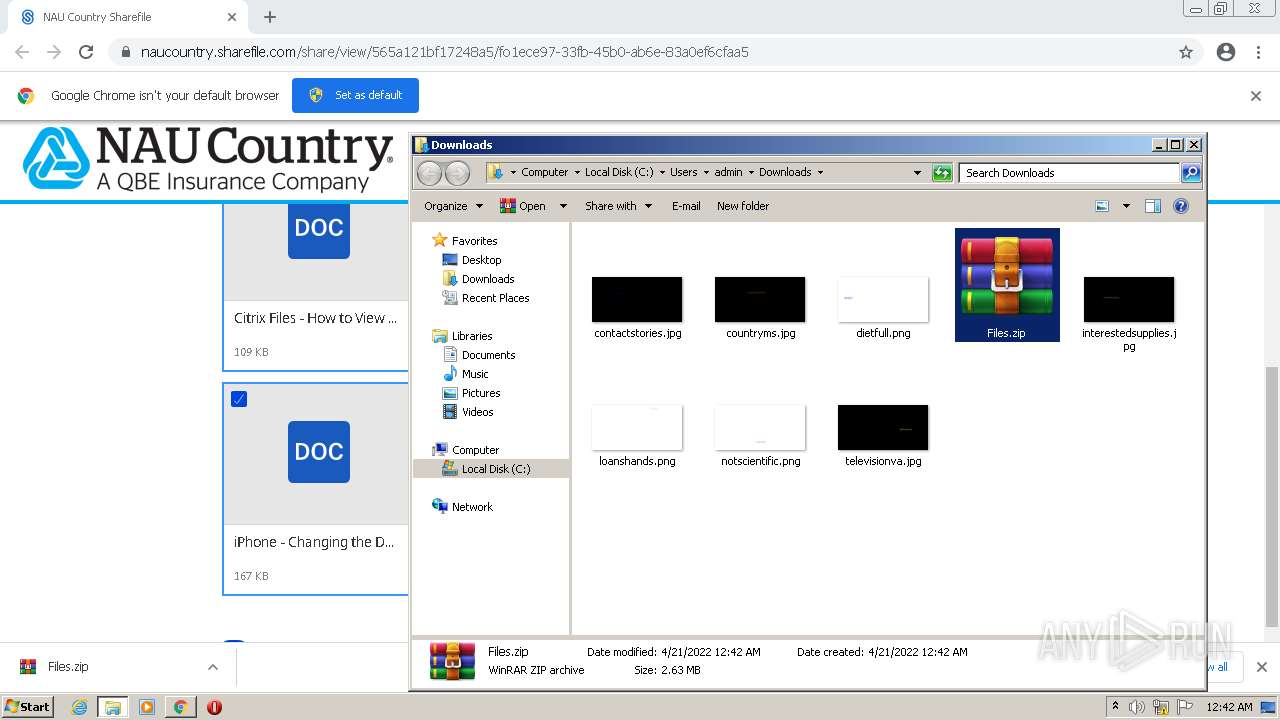Change view using the views icon
The height and width of the screenshot is (720, 1280).
pos(1102,206)
